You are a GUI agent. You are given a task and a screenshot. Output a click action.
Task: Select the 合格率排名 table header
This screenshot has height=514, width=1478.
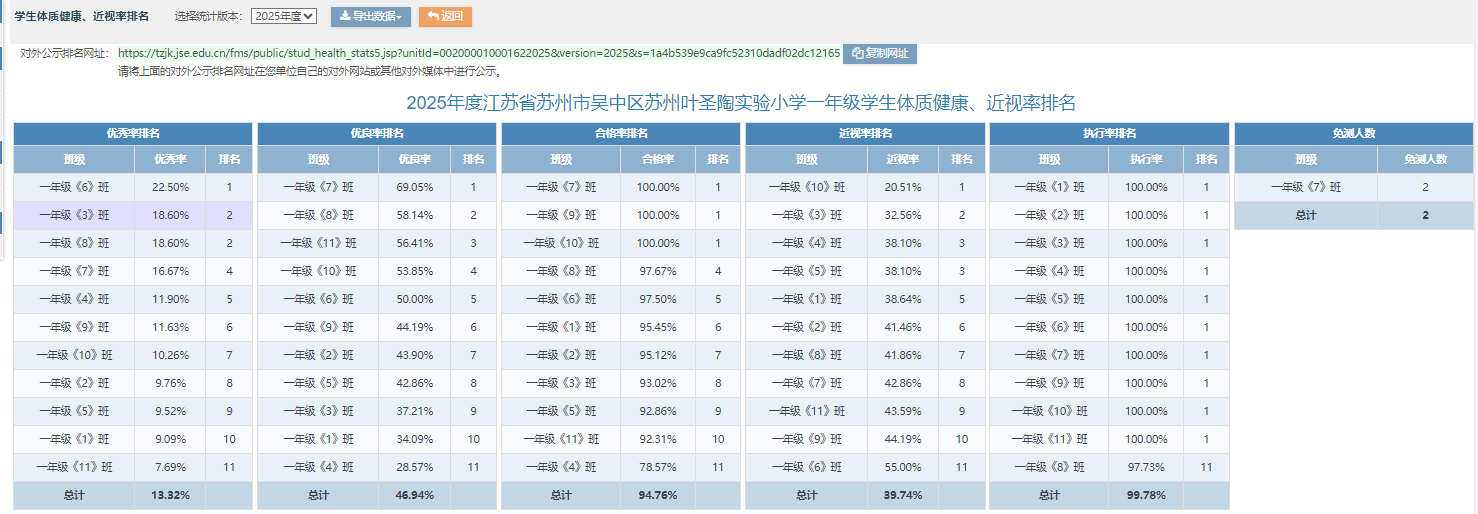(621, 133)
